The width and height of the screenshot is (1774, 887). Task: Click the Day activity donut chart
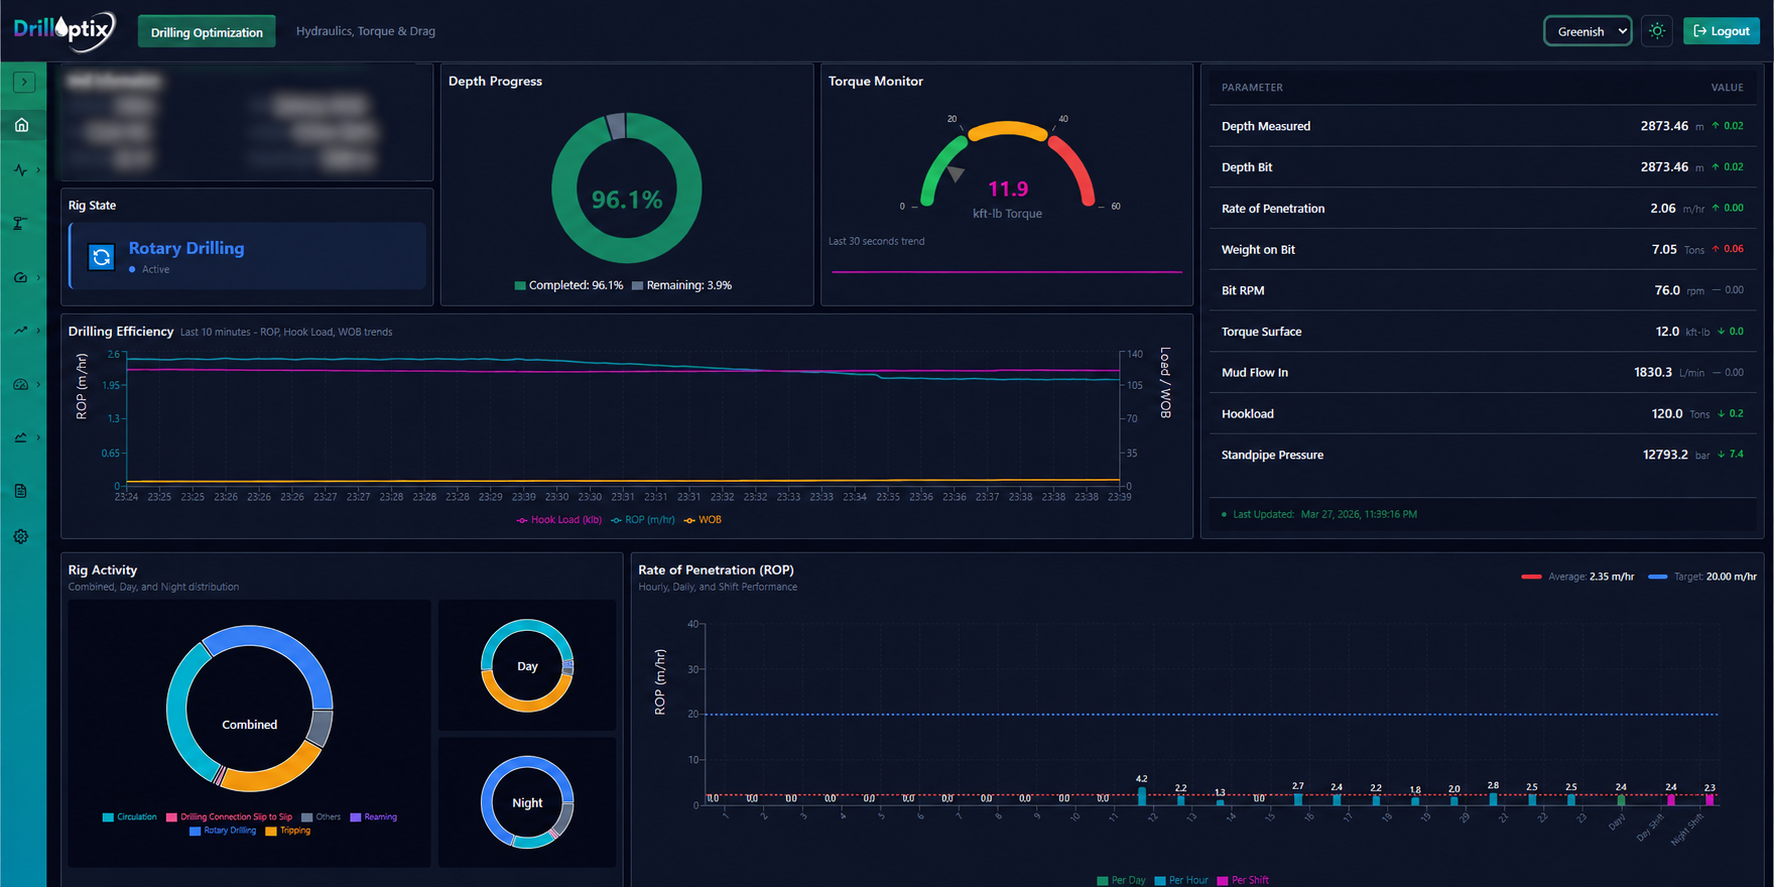pos(527,666)
